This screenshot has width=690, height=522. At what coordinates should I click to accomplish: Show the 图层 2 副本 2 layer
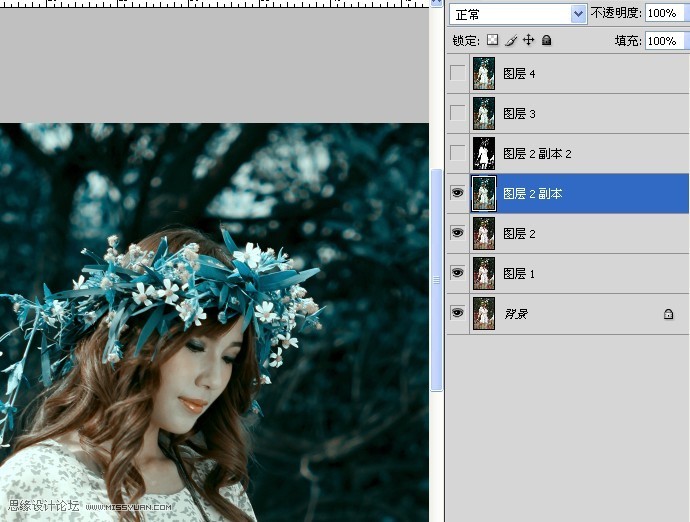(x=458, y=154)
